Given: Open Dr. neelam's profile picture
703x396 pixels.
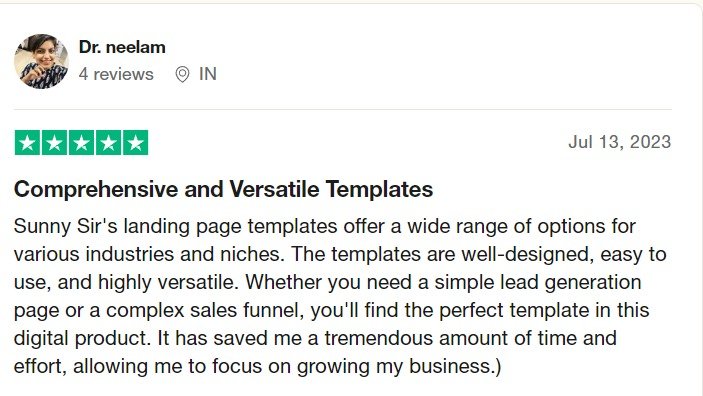Looking at the screenshot, I should click(x=41, y=61).
